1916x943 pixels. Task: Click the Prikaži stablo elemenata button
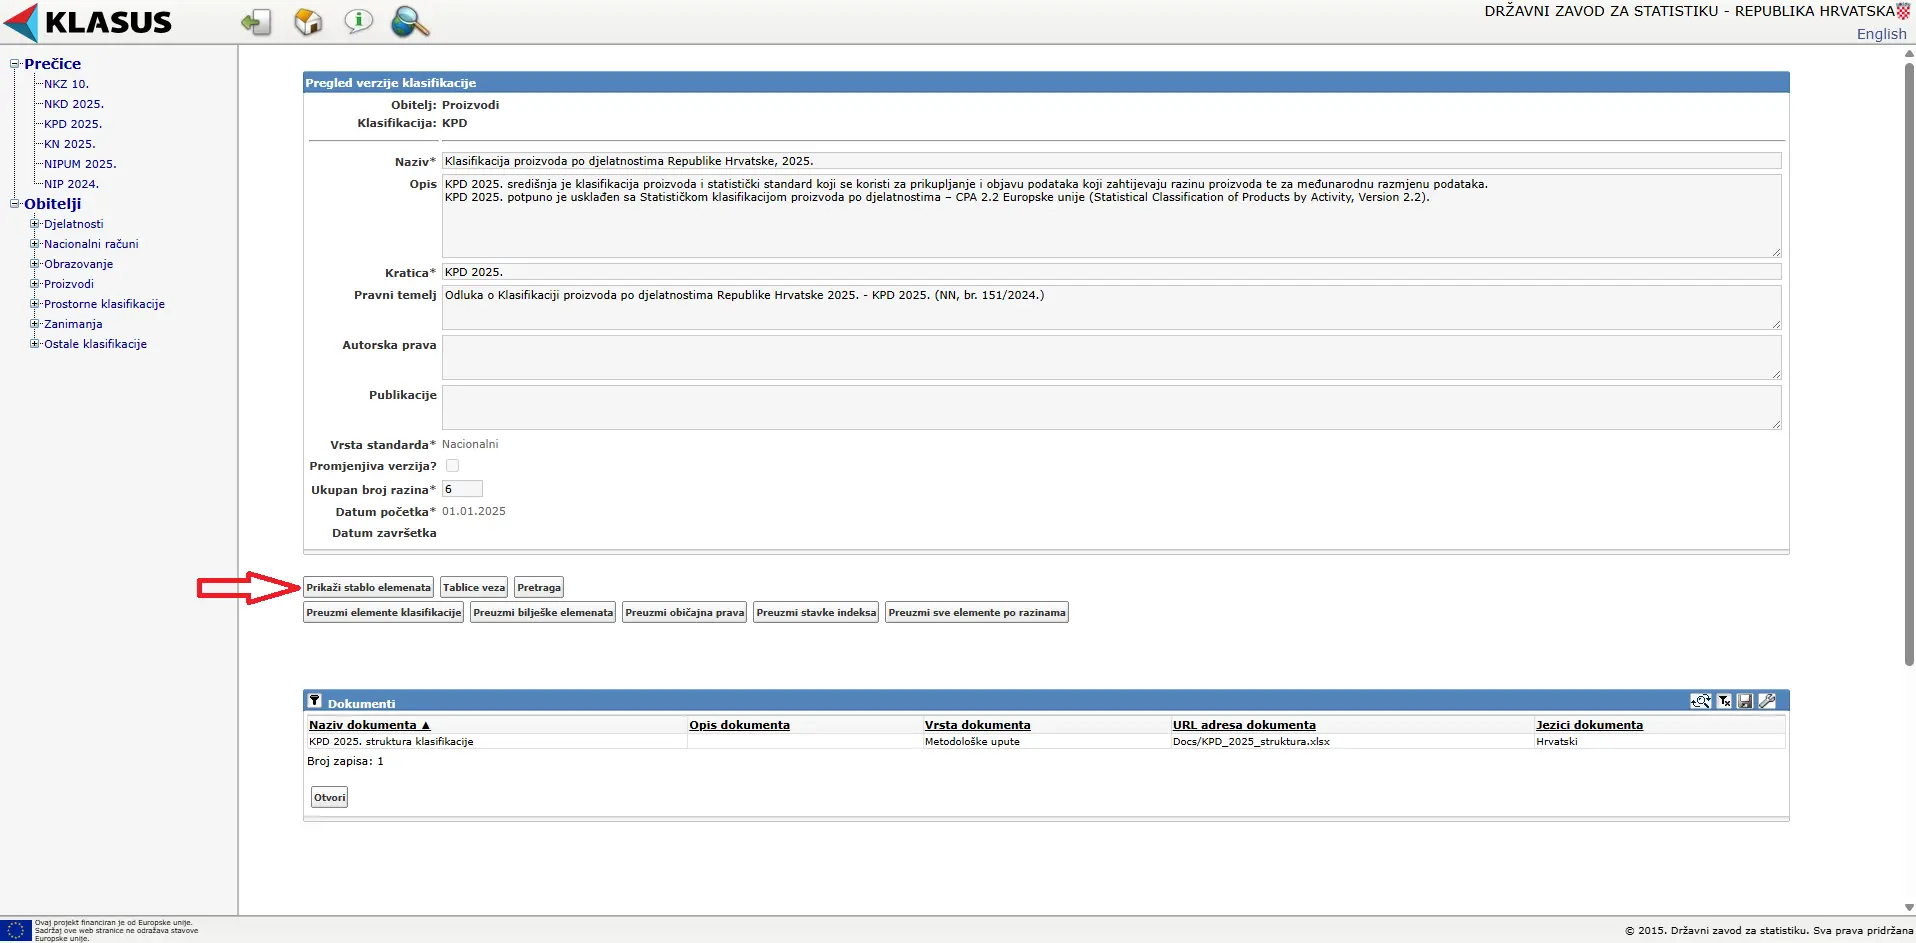[x=368, y=588]
